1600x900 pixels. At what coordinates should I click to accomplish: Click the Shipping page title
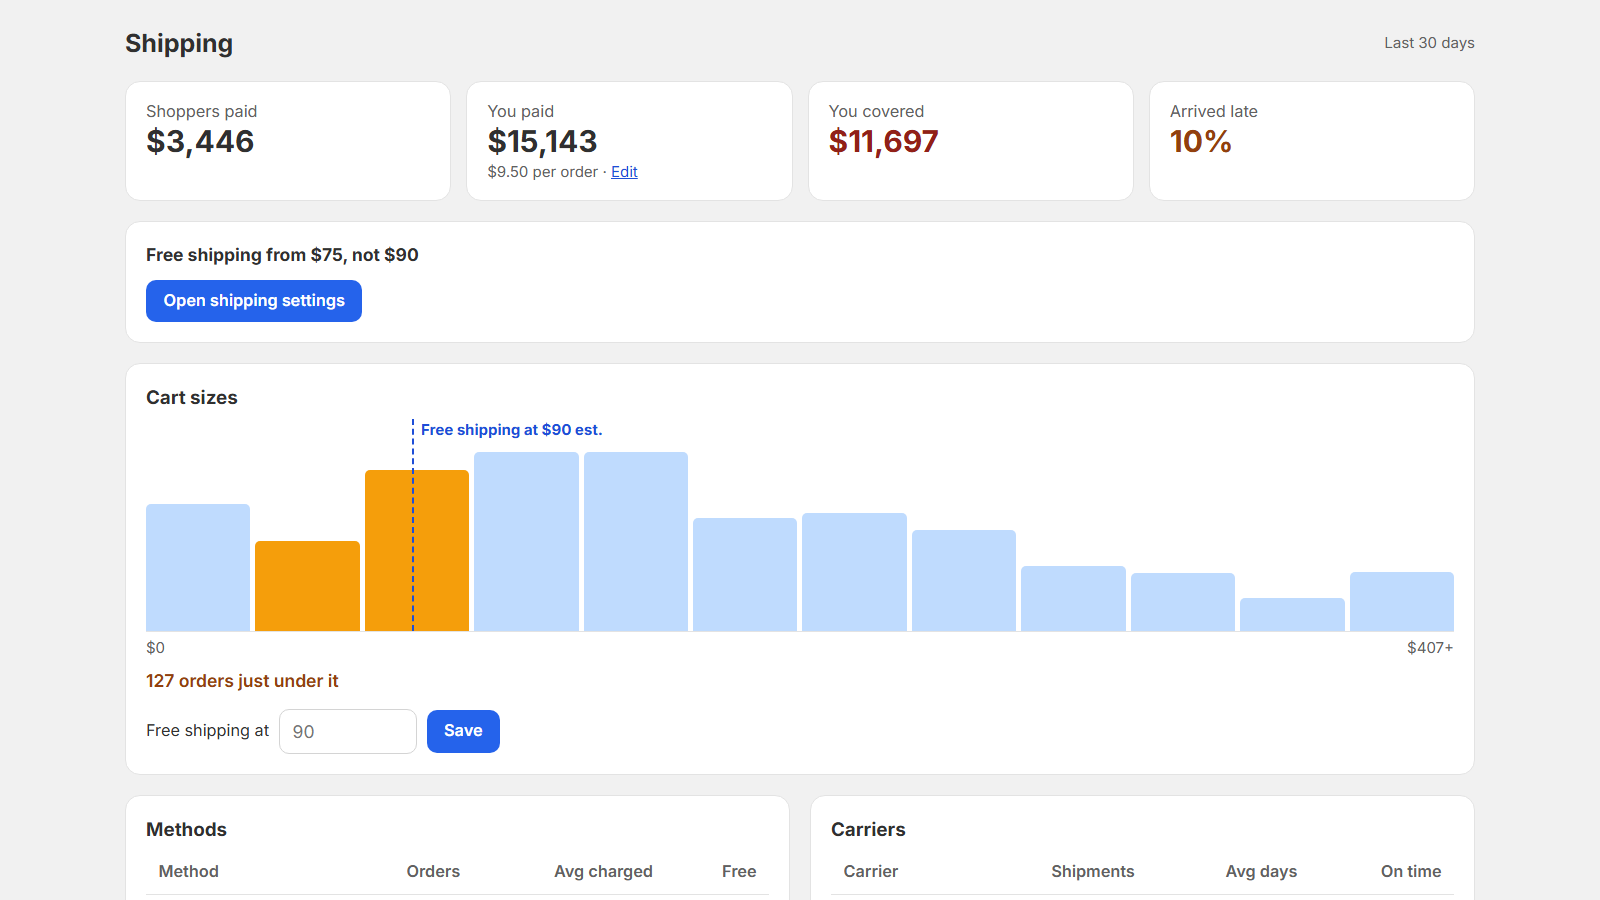[x=179, y=43]
